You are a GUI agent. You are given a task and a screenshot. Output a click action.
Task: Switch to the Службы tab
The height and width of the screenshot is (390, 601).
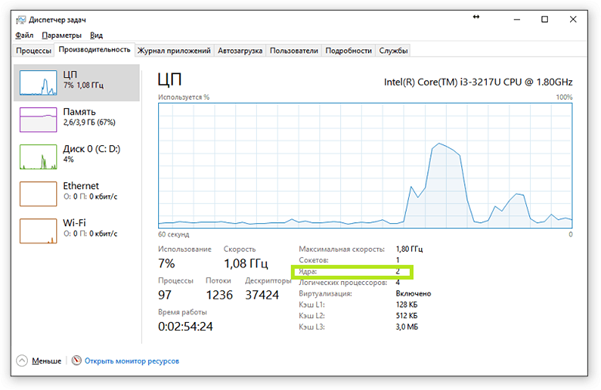click(x=393, y=51)
